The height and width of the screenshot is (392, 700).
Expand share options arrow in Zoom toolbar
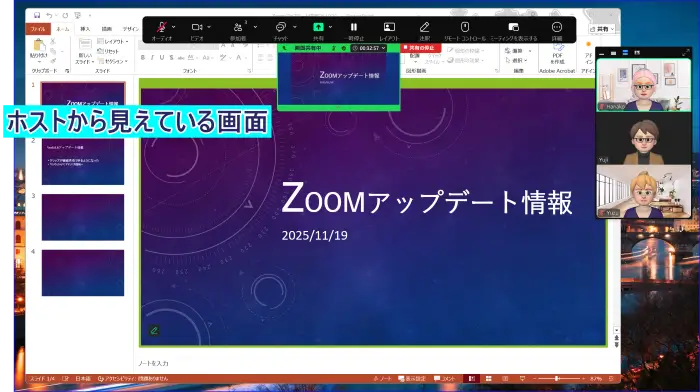pos(330,27)
